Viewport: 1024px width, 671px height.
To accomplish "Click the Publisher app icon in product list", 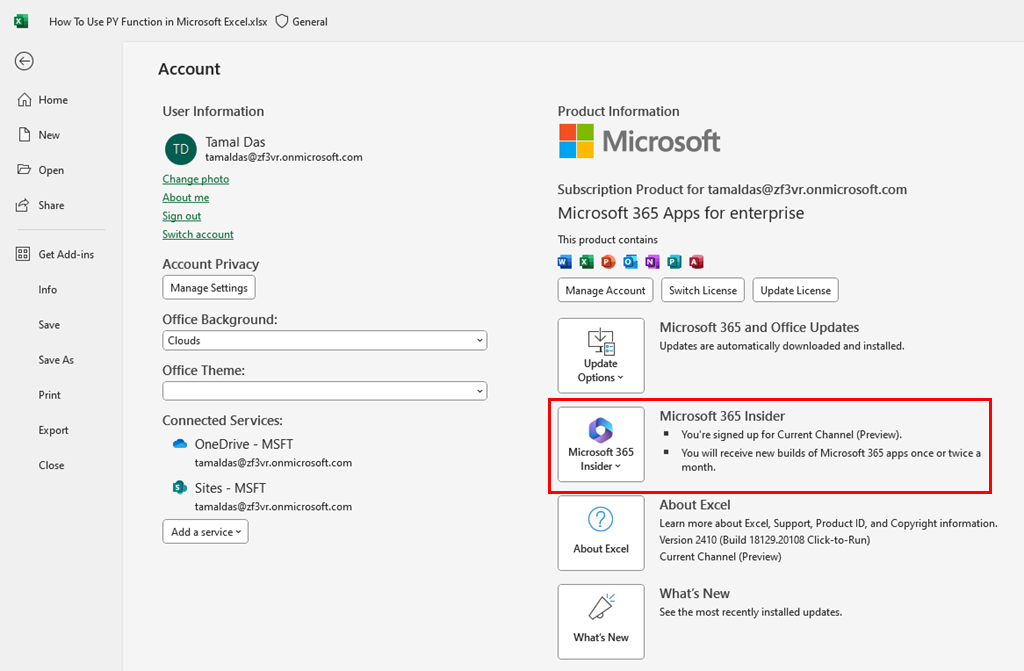I will (x=674, y=262).
